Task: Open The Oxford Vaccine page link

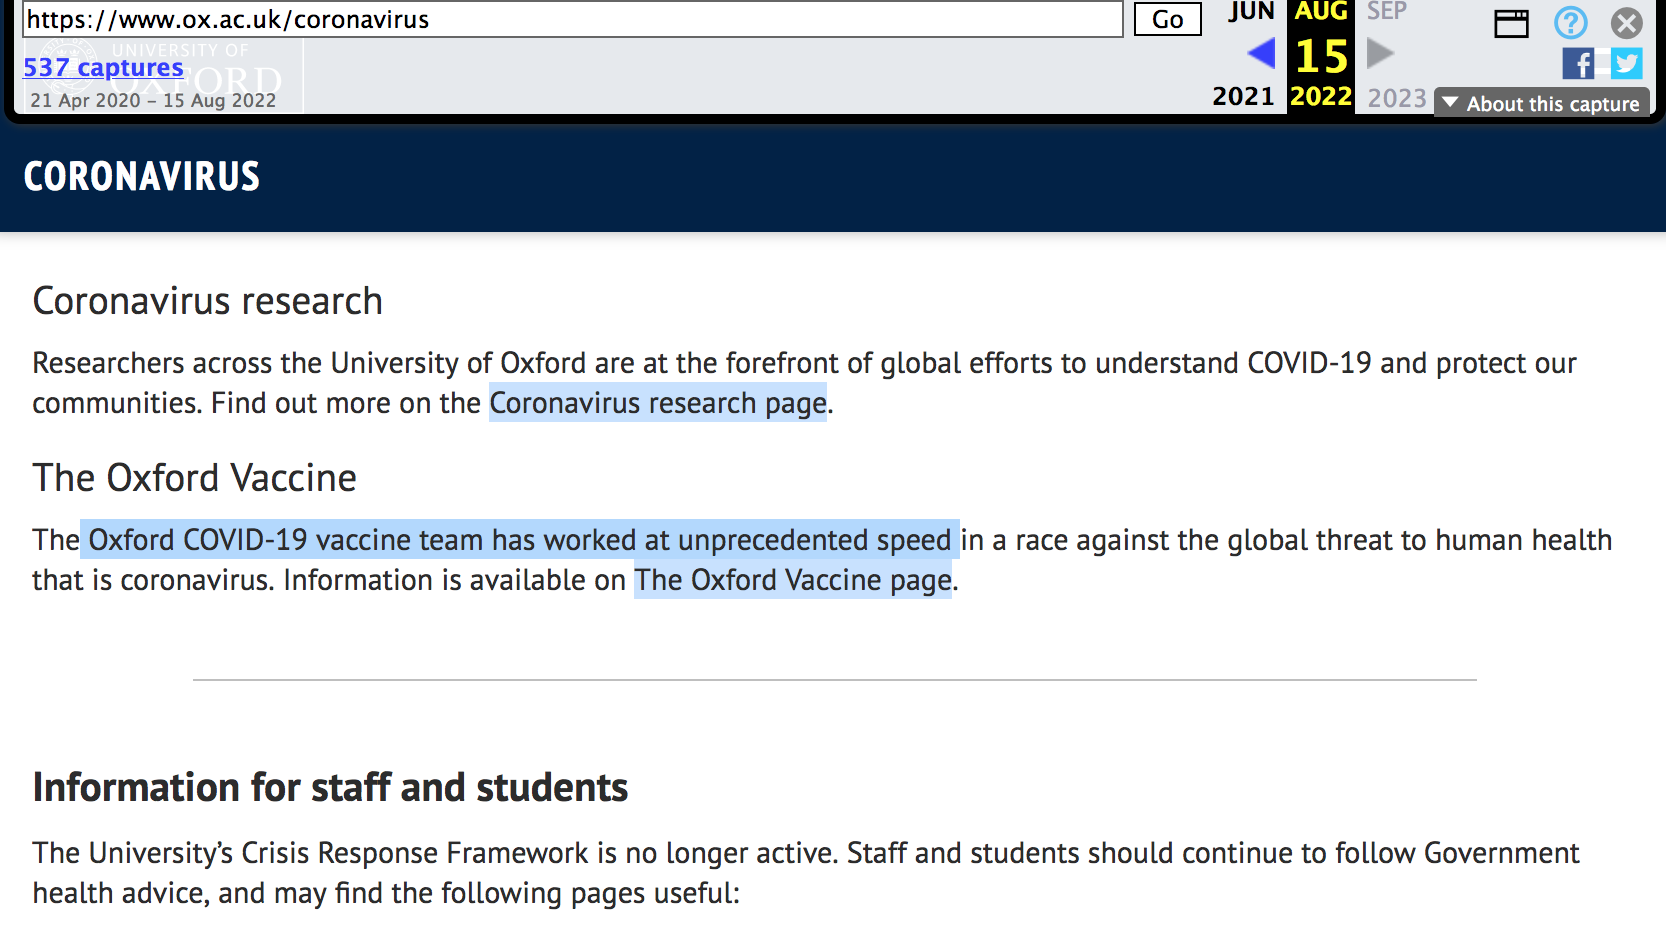Action: (793, 580)
